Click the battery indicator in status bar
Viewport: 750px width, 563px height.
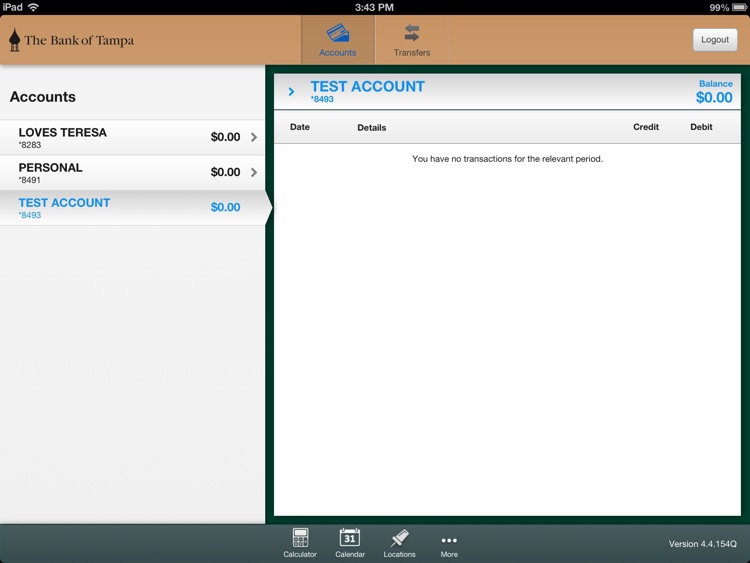point(739,7)
